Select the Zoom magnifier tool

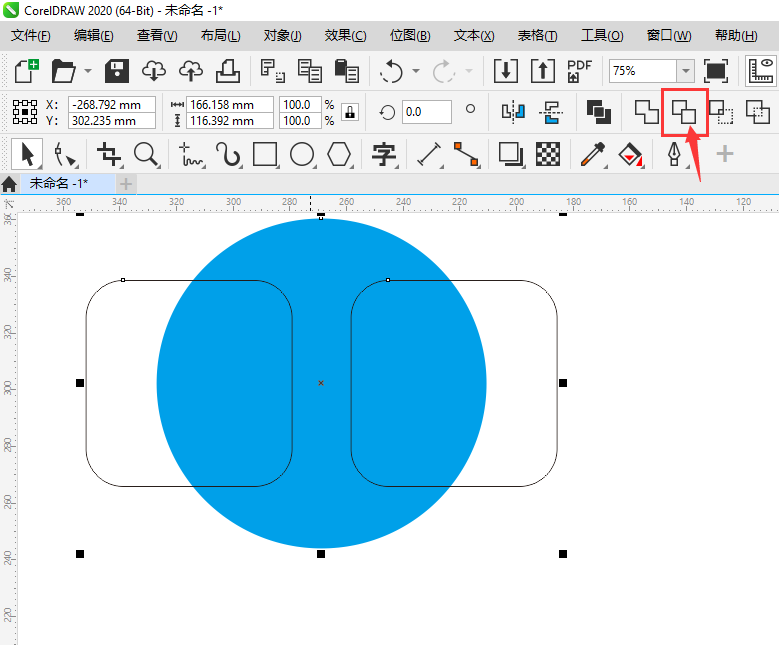pyautogui.click(x=147, y=155)
